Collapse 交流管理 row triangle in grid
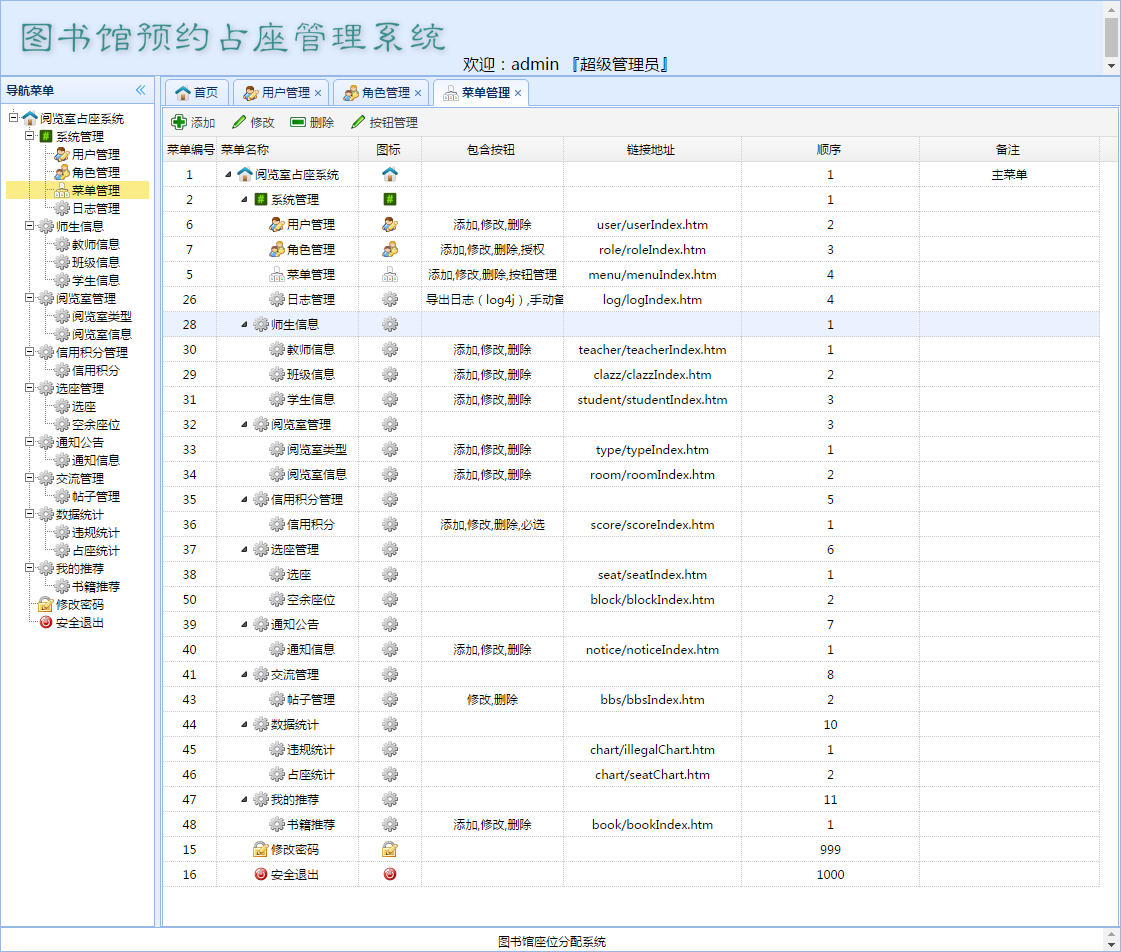Viewport: 1121px width, 952px height. click(244, 675)
